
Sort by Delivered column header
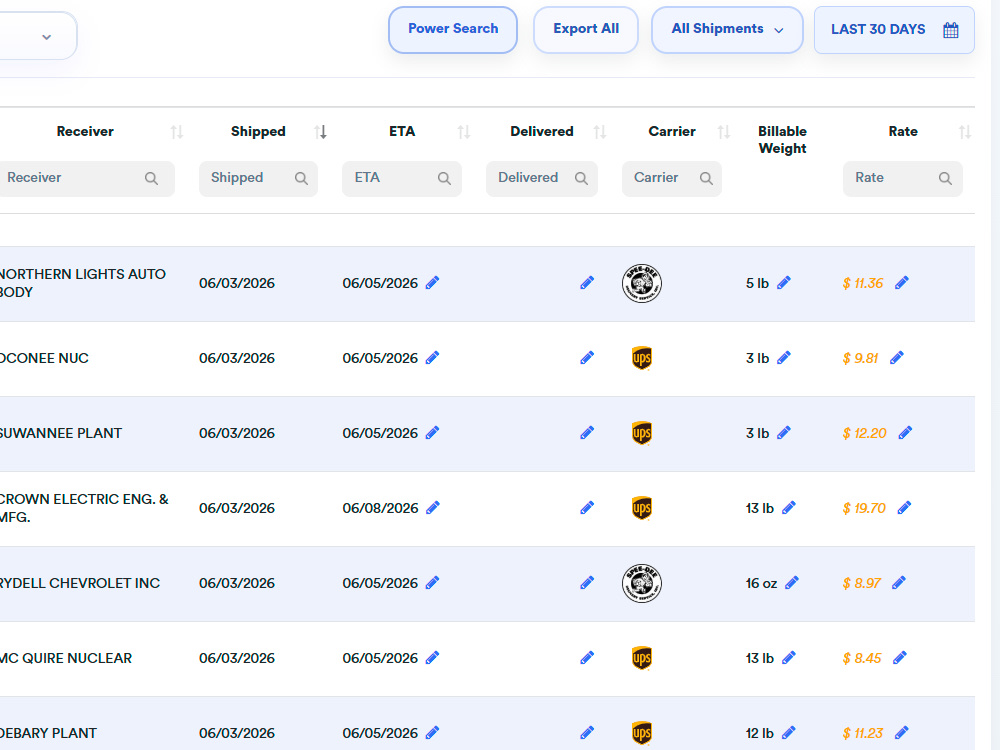[x=541, y=131]
